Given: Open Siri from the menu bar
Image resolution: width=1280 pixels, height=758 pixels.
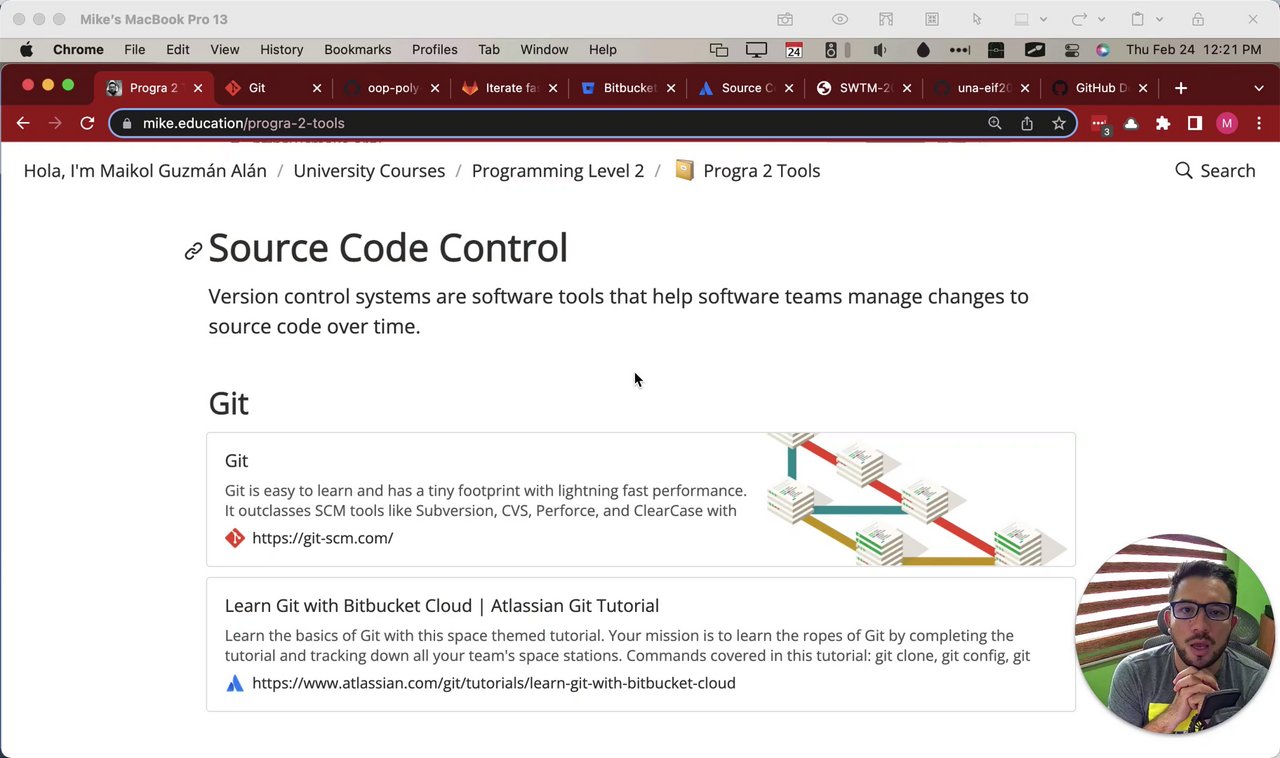Looking at the screenshot, I should [x=1103, y=49].
